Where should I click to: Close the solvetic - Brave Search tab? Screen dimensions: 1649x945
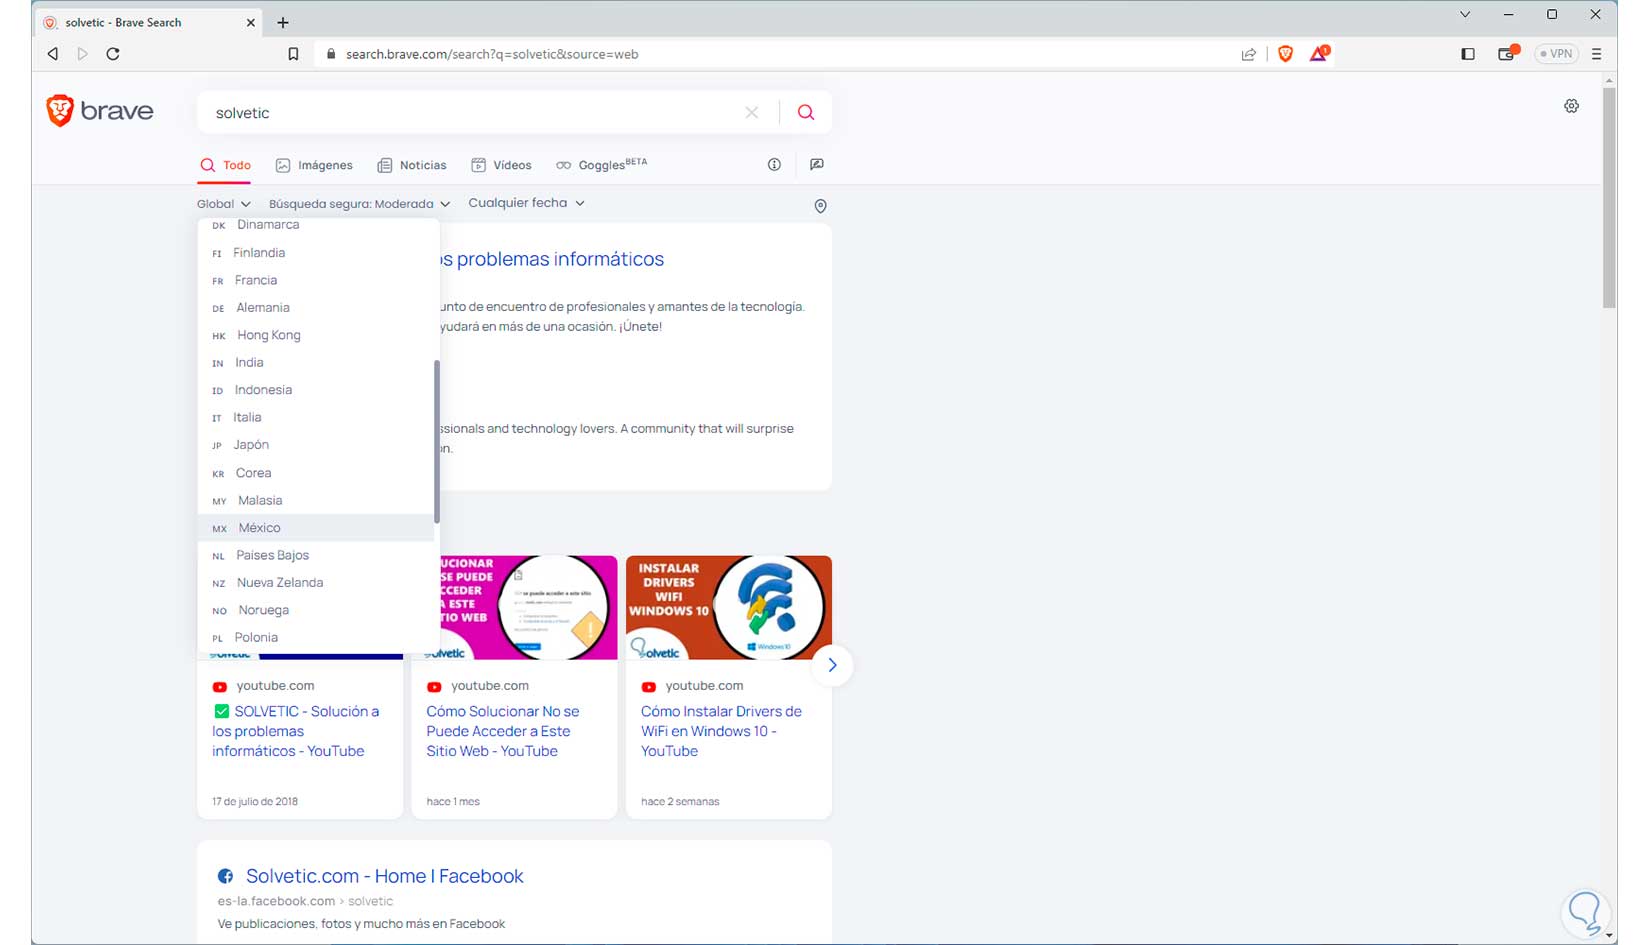tap(251, 22)
